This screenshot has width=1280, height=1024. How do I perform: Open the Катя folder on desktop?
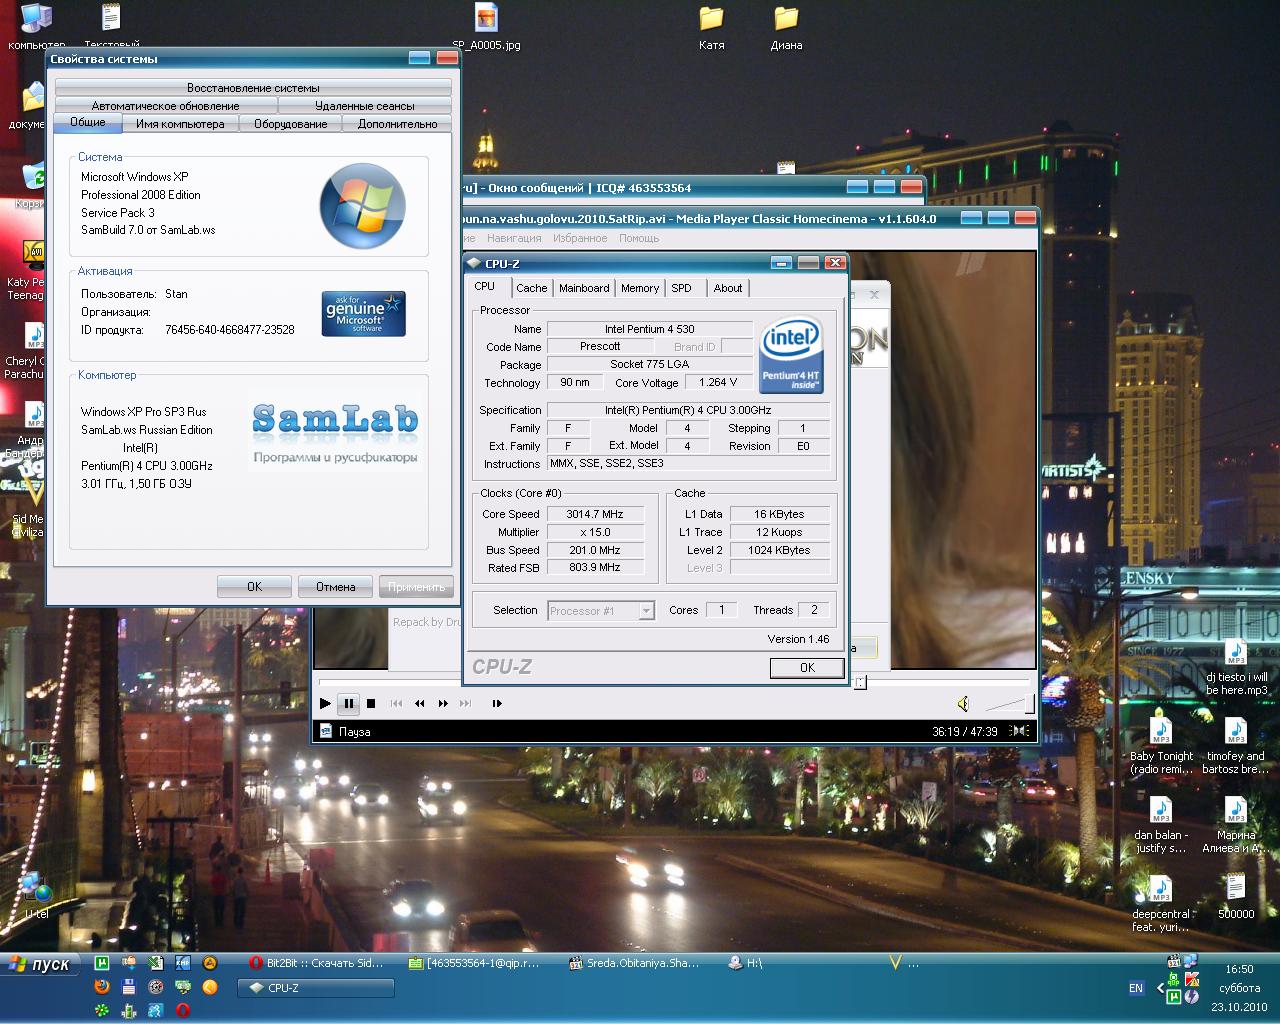pos(711,28)
